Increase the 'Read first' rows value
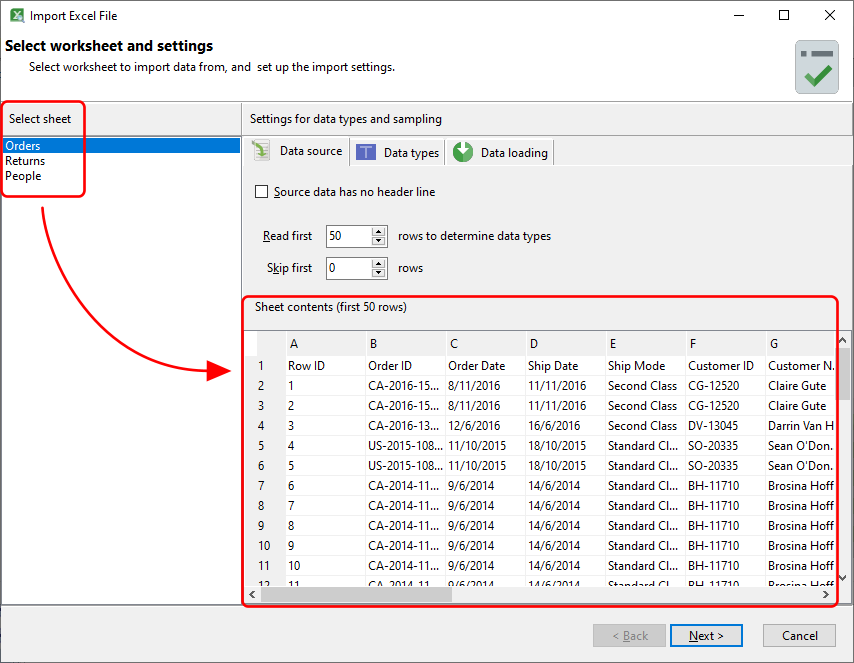This screenshot has height=663, width=854. tap(379, 232)
